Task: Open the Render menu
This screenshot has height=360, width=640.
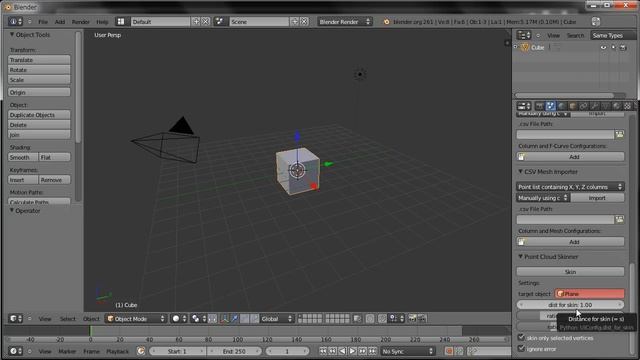Action: click(80, 22)
